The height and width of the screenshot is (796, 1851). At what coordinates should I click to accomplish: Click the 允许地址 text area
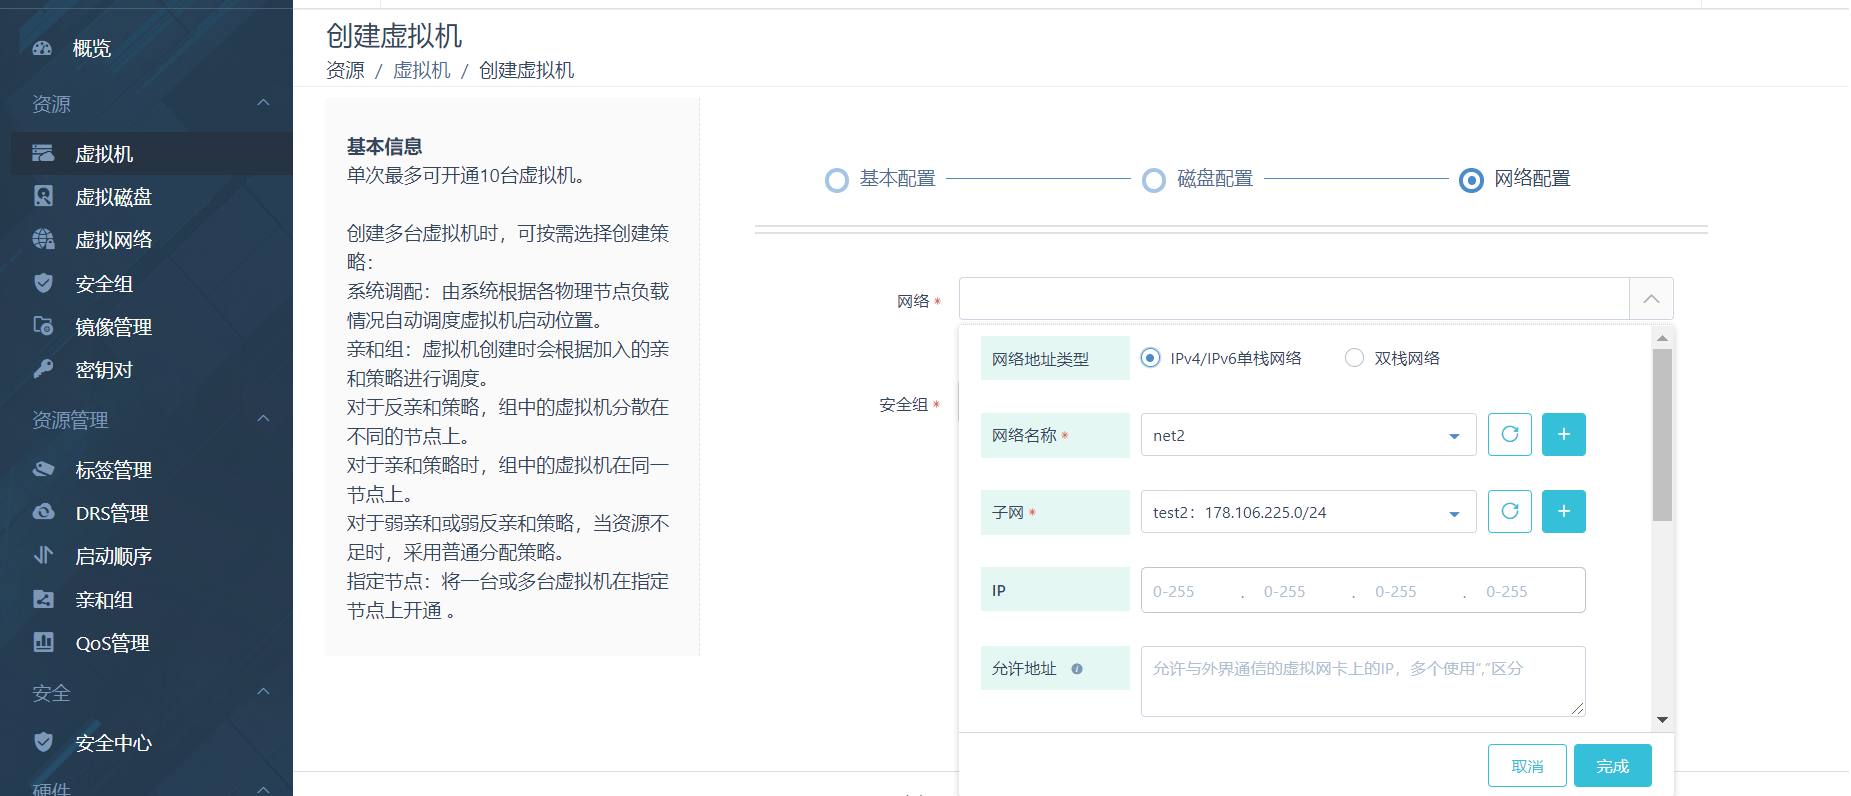[x=1362, y=681]
